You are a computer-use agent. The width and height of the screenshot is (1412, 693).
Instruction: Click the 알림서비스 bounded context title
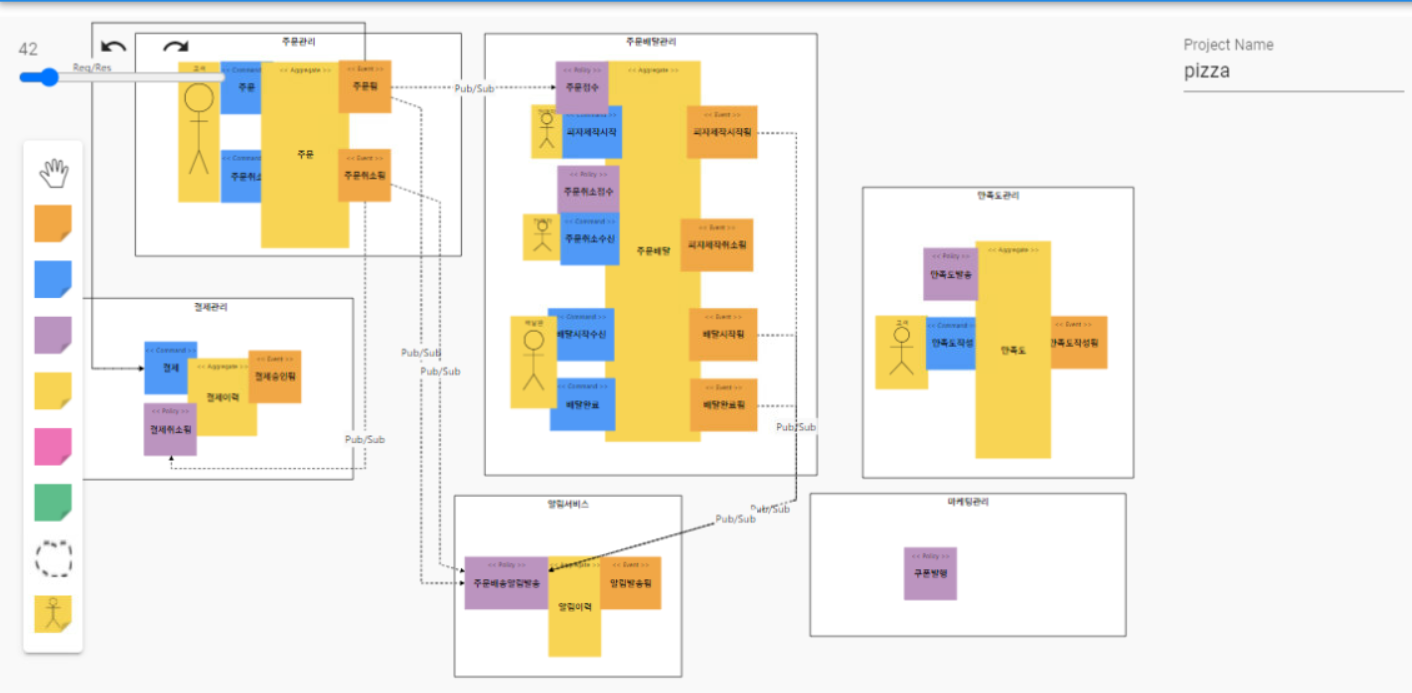tap(568, 505)
